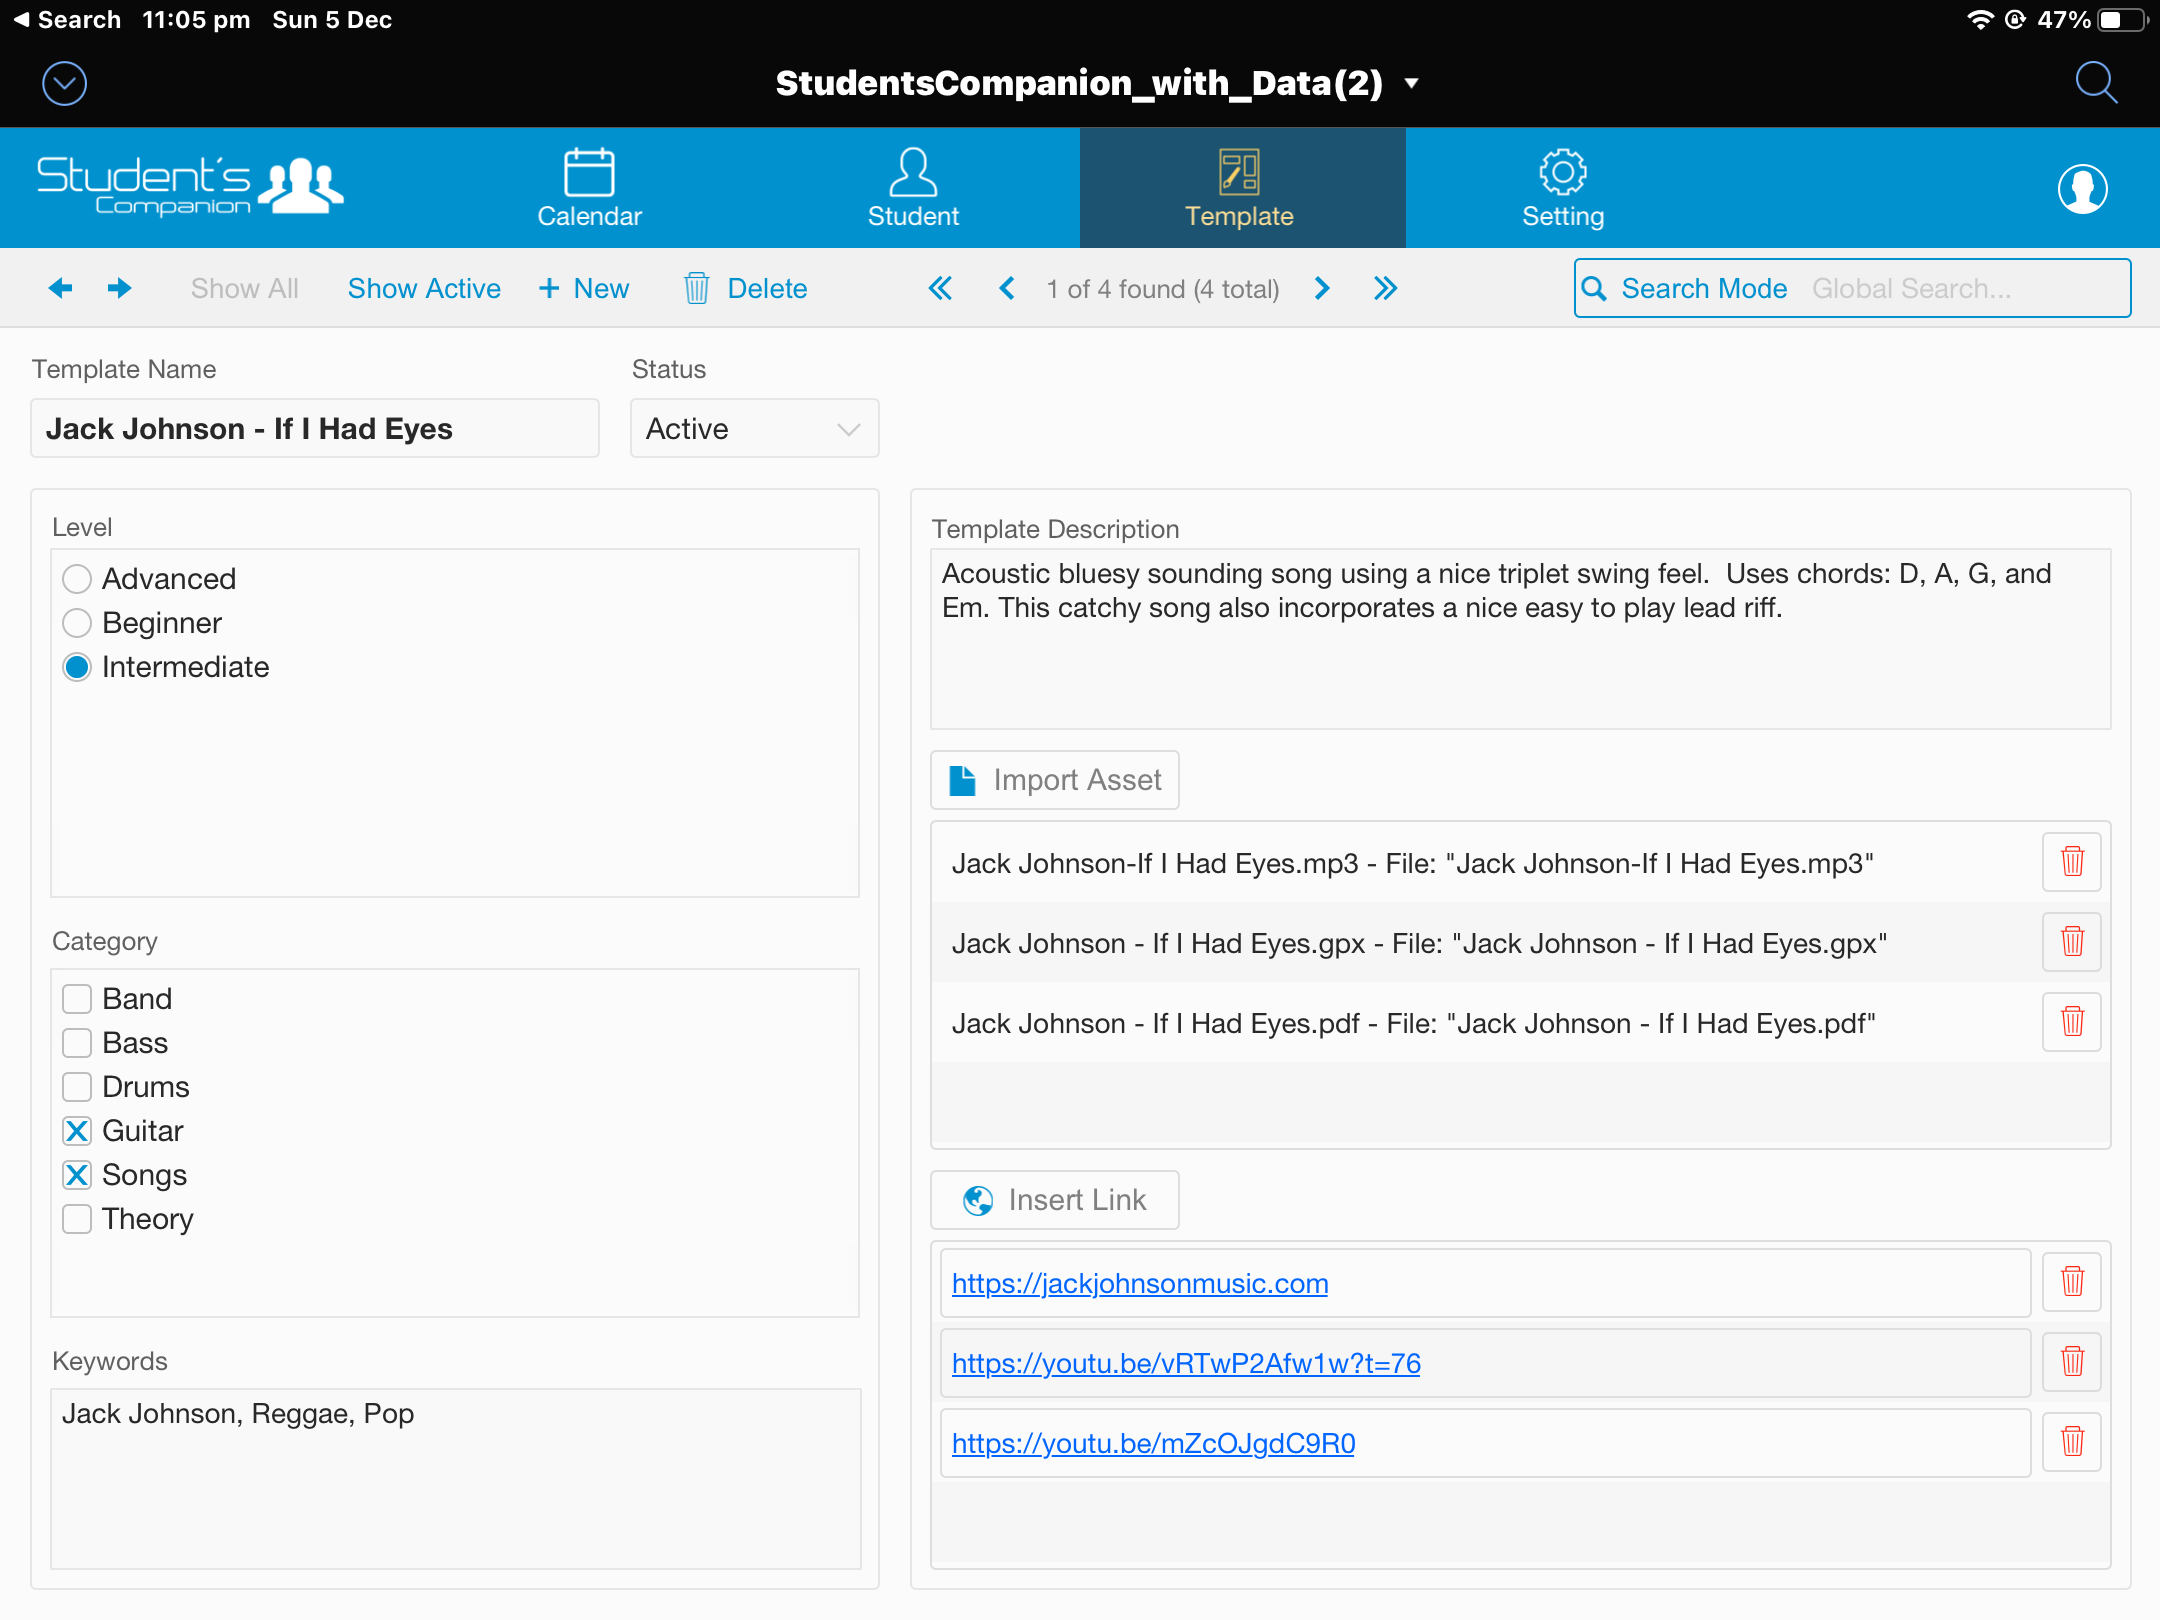This screenshot has width=2160, height=1620.
Task: Tap the battery indicator in status bar
Action: pos(2124,20)
